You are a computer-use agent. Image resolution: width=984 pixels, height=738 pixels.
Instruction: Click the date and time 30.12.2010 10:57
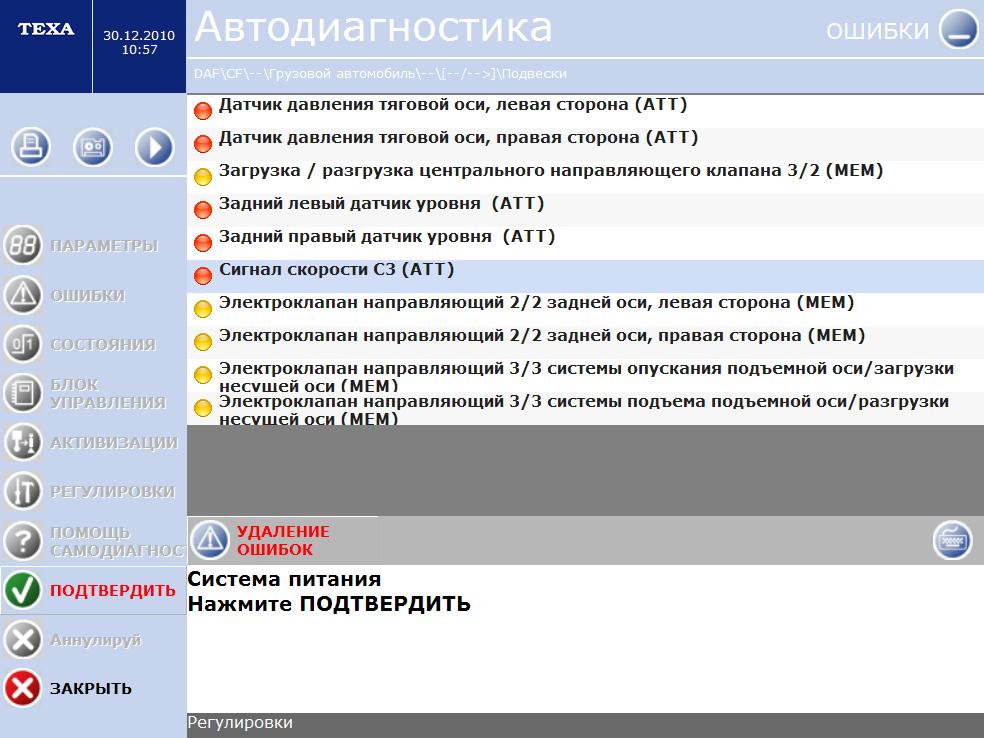click(x=139, y=42)
